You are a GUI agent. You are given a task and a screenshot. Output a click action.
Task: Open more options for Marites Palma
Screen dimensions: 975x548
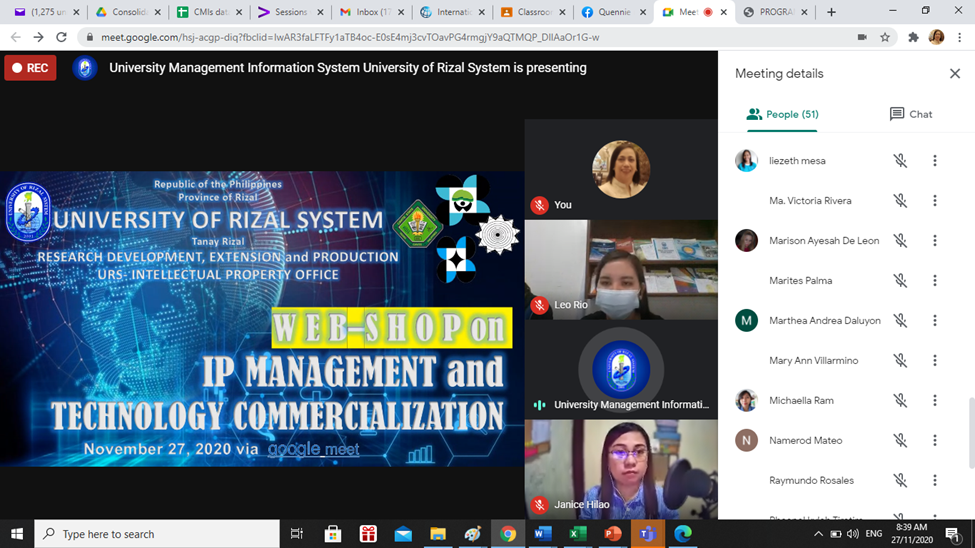935,281
